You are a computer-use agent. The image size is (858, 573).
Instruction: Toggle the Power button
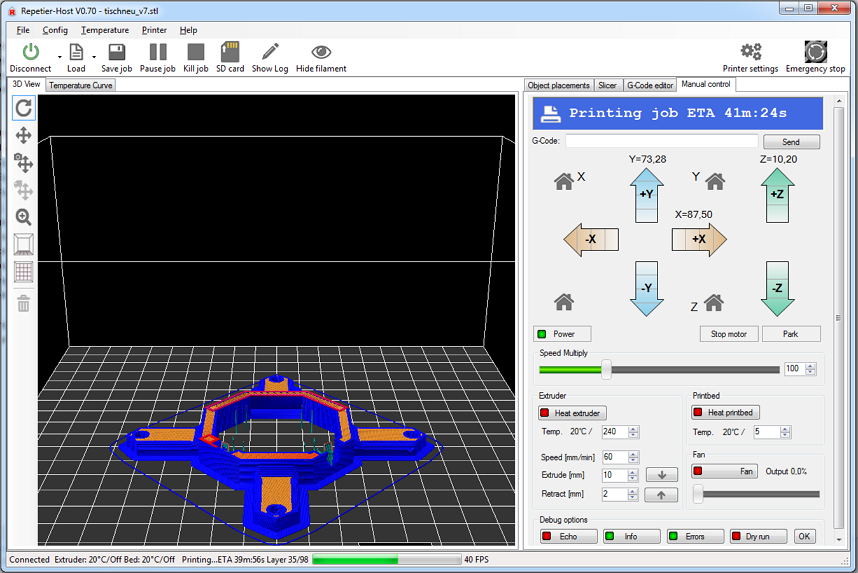click(x=563, y=334)
